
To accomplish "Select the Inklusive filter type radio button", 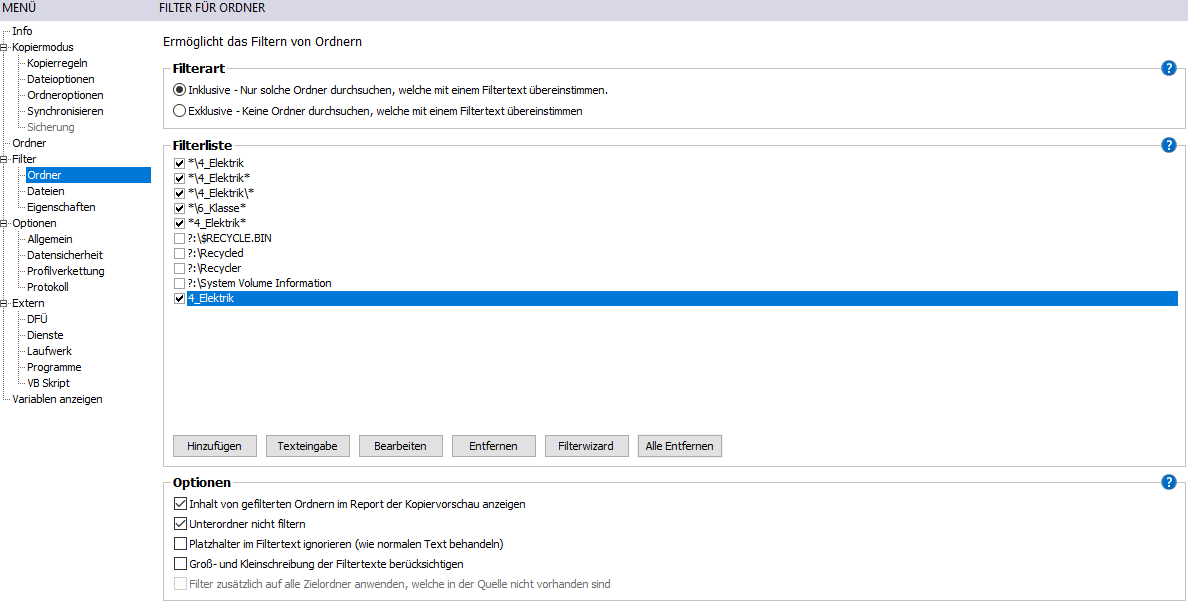I will pos(180,90).
